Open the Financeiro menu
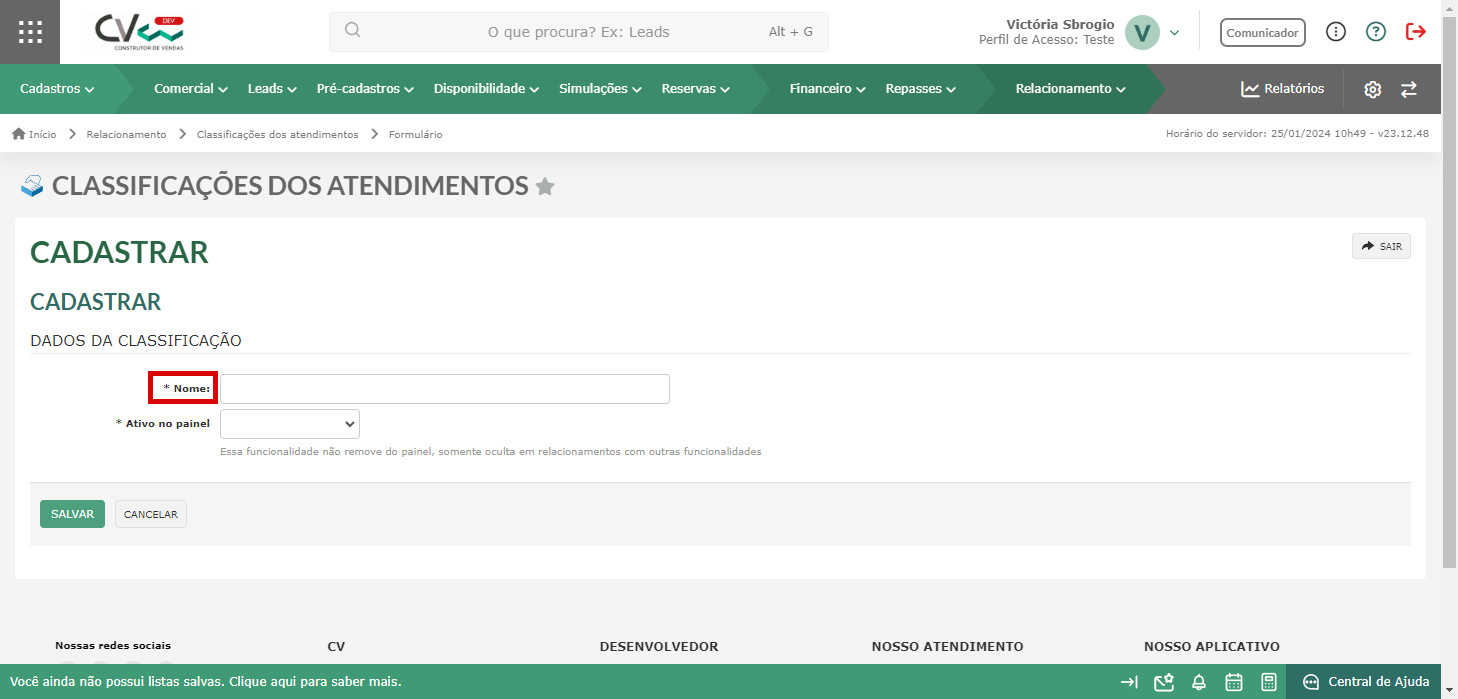 827,89
